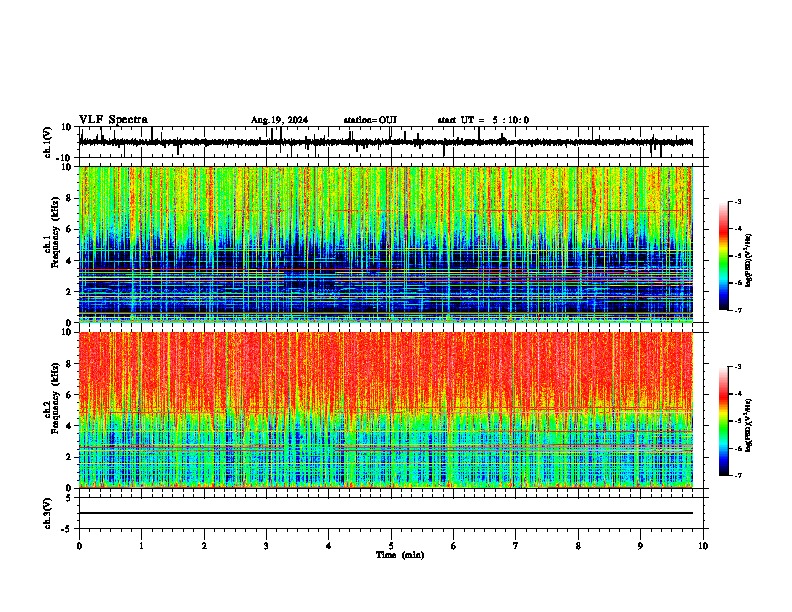Viewport: 792px width, 612px height.
Task: Click the ch.1 spectrogram color bar
Action: 724,256
